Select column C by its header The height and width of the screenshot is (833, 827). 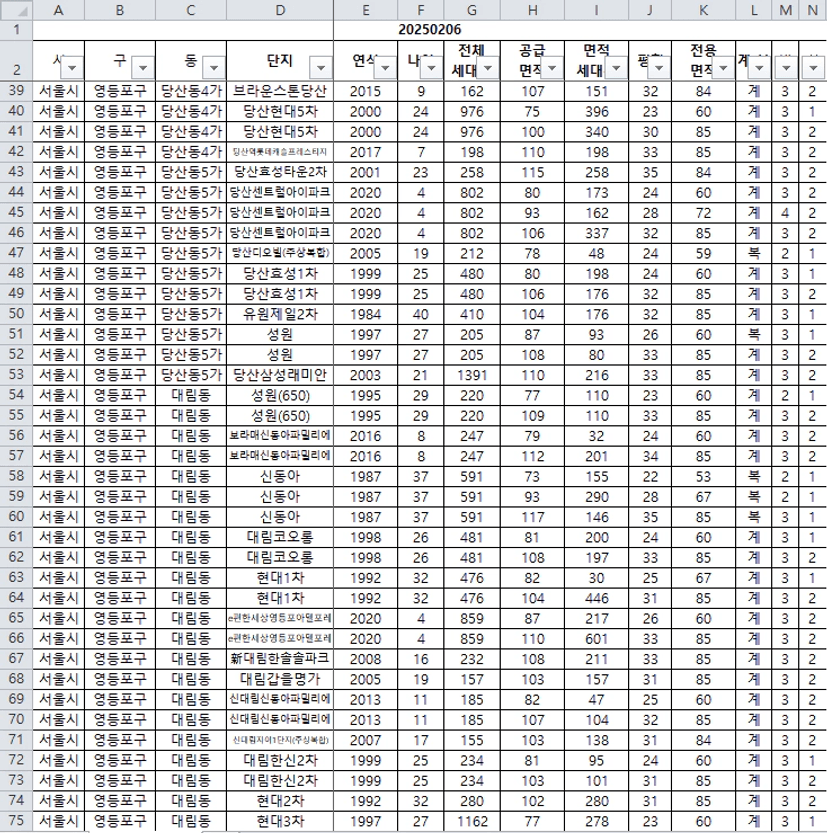(x=191, y=10)
